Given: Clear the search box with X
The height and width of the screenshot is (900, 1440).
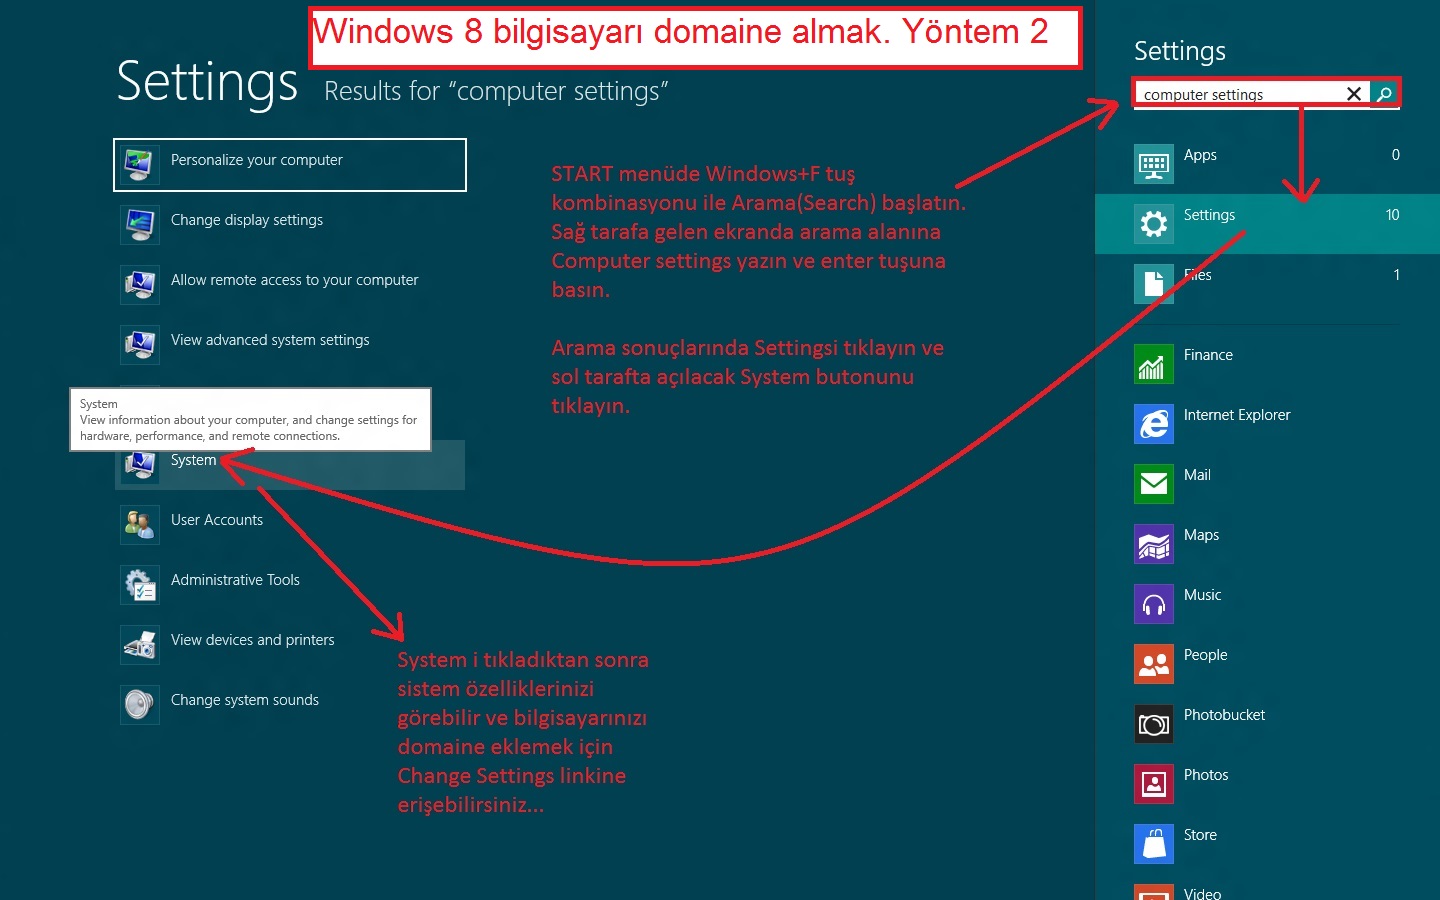Looking at the screenshot, I should click(1354, 94).
